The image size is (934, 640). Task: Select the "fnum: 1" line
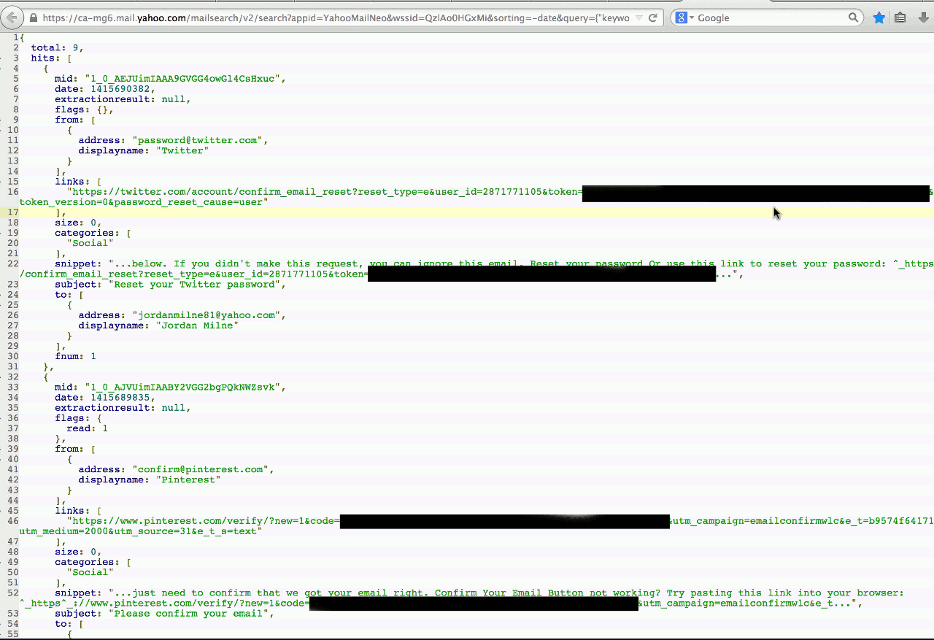click(x=75, y=356)
